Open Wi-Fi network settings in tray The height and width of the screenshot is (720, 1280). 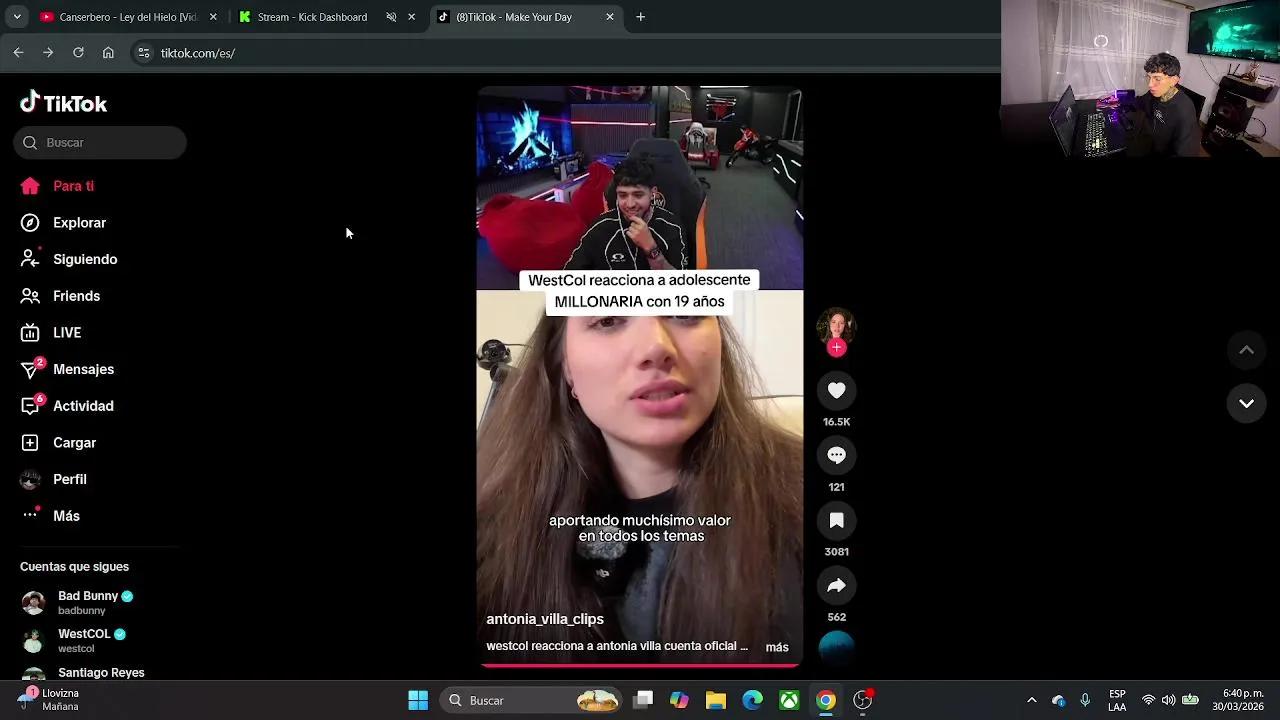[1148, 700]
